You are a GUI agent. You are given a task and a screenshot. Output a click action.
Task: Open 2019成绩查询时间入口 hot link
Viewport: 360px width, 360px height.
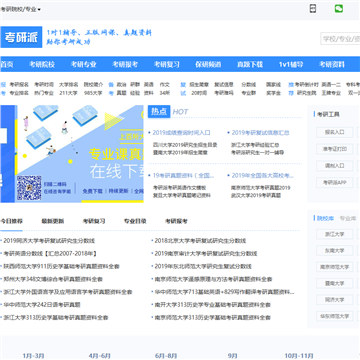(181, 133)
